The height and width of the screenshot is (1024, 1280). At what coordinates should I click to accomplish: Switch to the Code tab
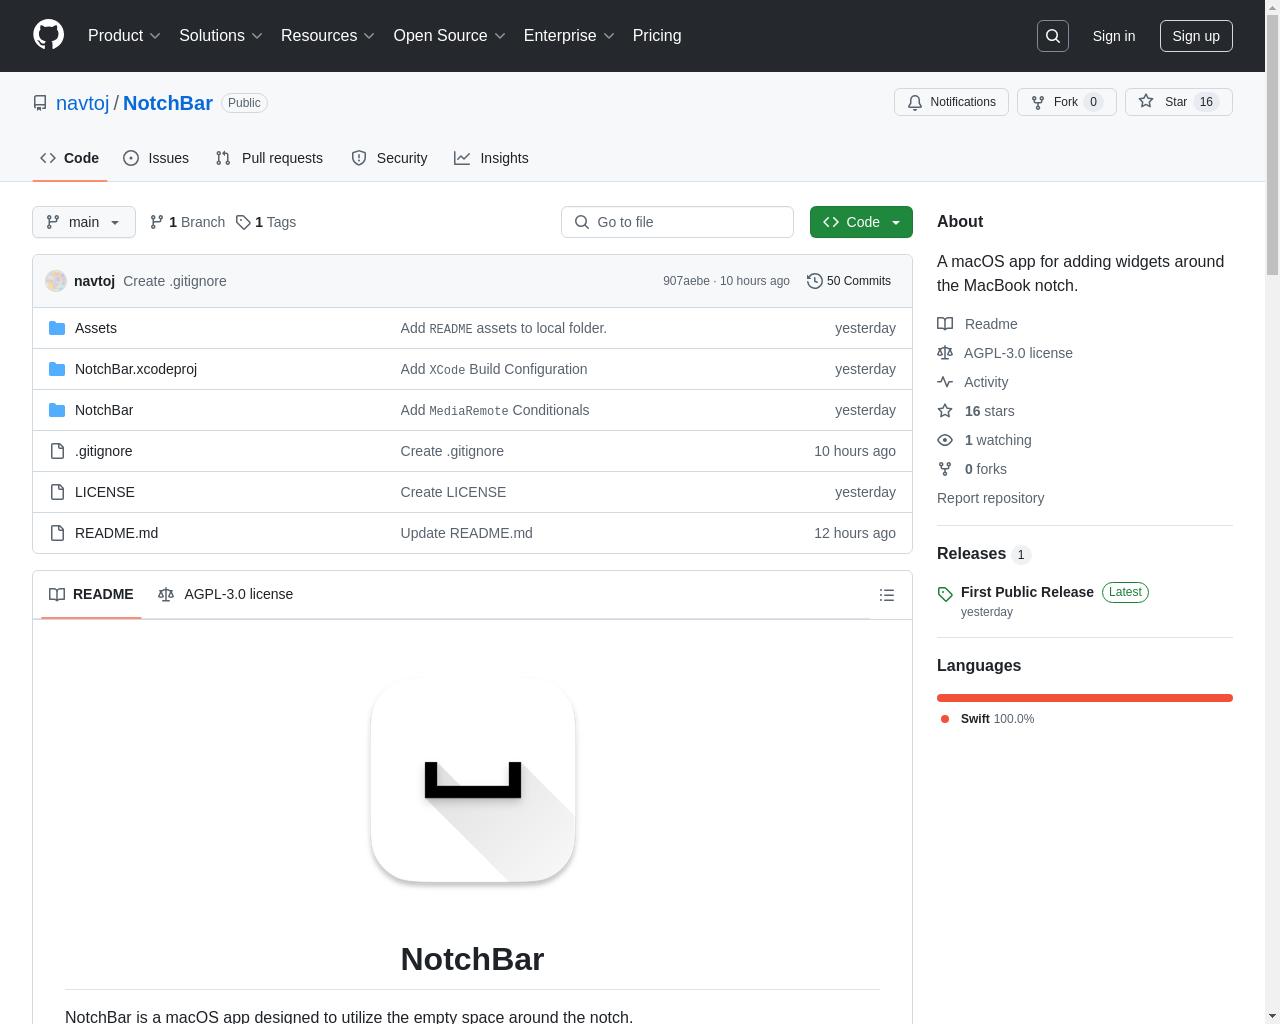click(69, 158)
